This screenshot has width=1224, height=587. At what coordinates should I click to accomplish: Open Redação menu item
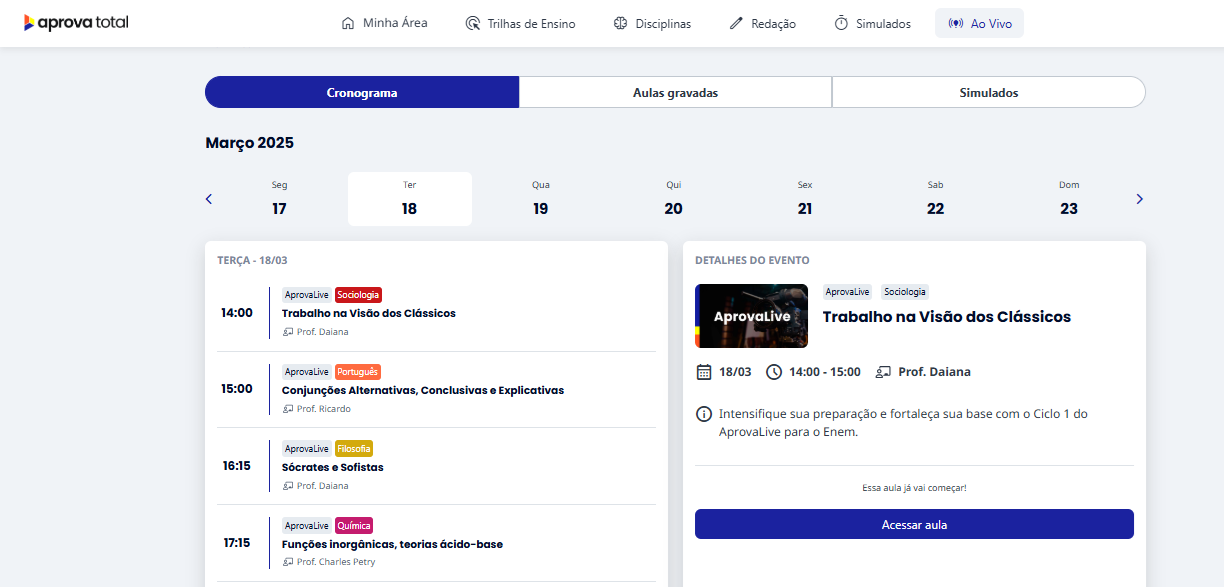763,23
